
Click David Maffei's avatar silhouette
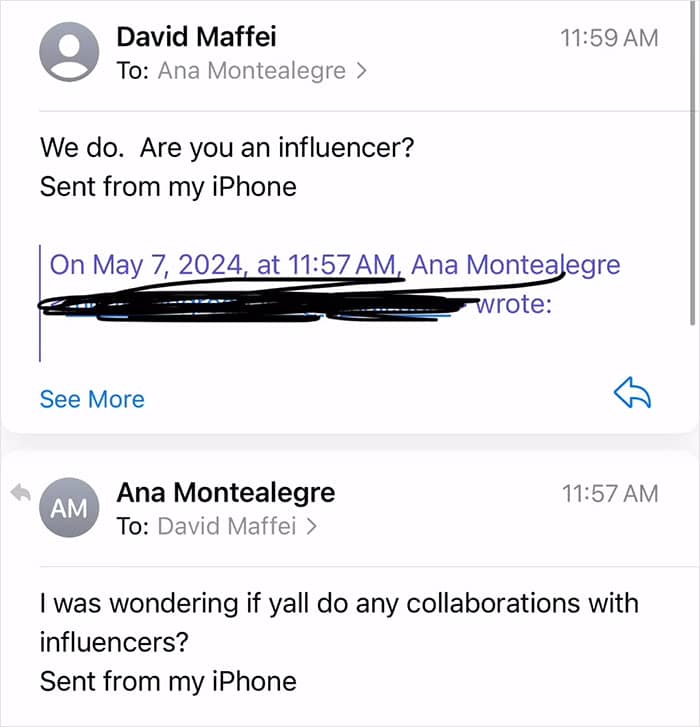[x=70, y=51]
